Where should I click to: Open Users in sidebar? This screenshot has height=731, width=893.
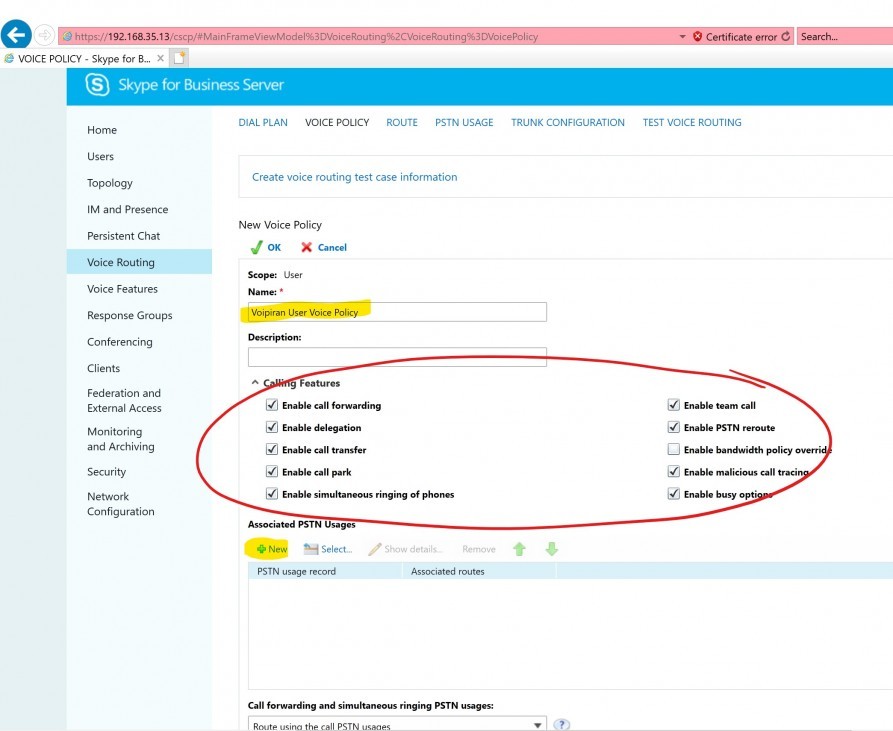tap(100, 156)
